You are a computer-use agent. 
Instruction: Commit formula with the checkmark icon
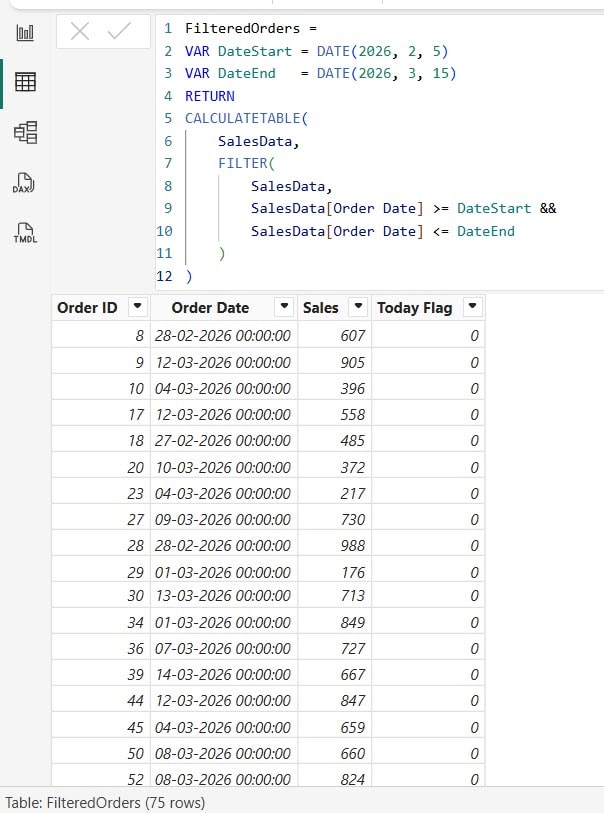point(119,31)
